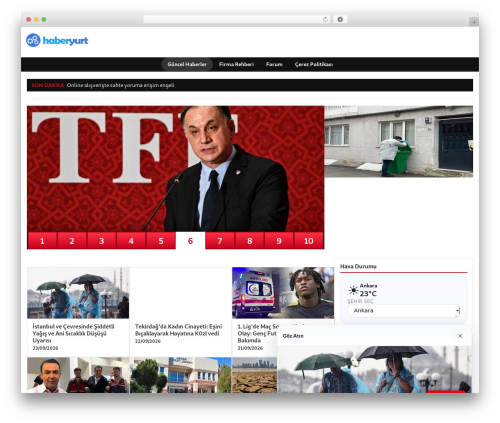Click the Hava Durumu heading

tap(358, 266)
